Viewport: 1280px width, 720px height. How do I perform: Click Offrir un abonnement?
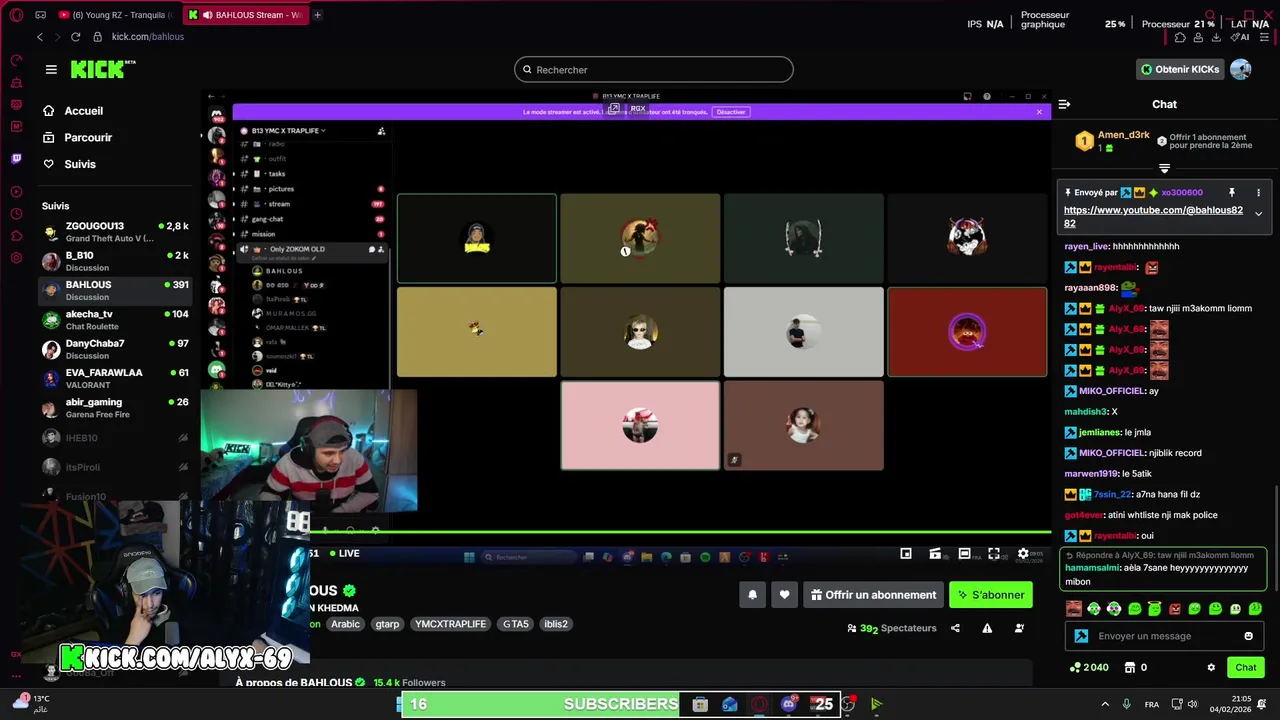pyautogui.click(x=873, y=595)
